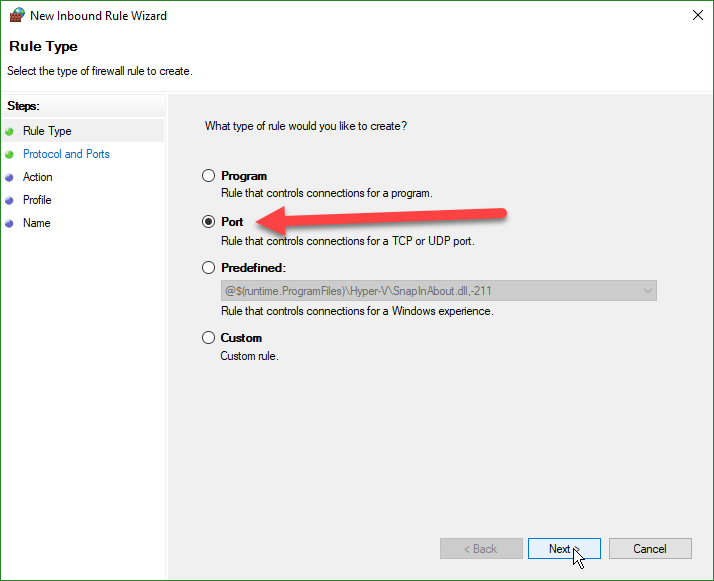The height and width of the screenshot is (581, 714).
Task: Click the firewall wizard title bar icon
Action: pos(16,16)
